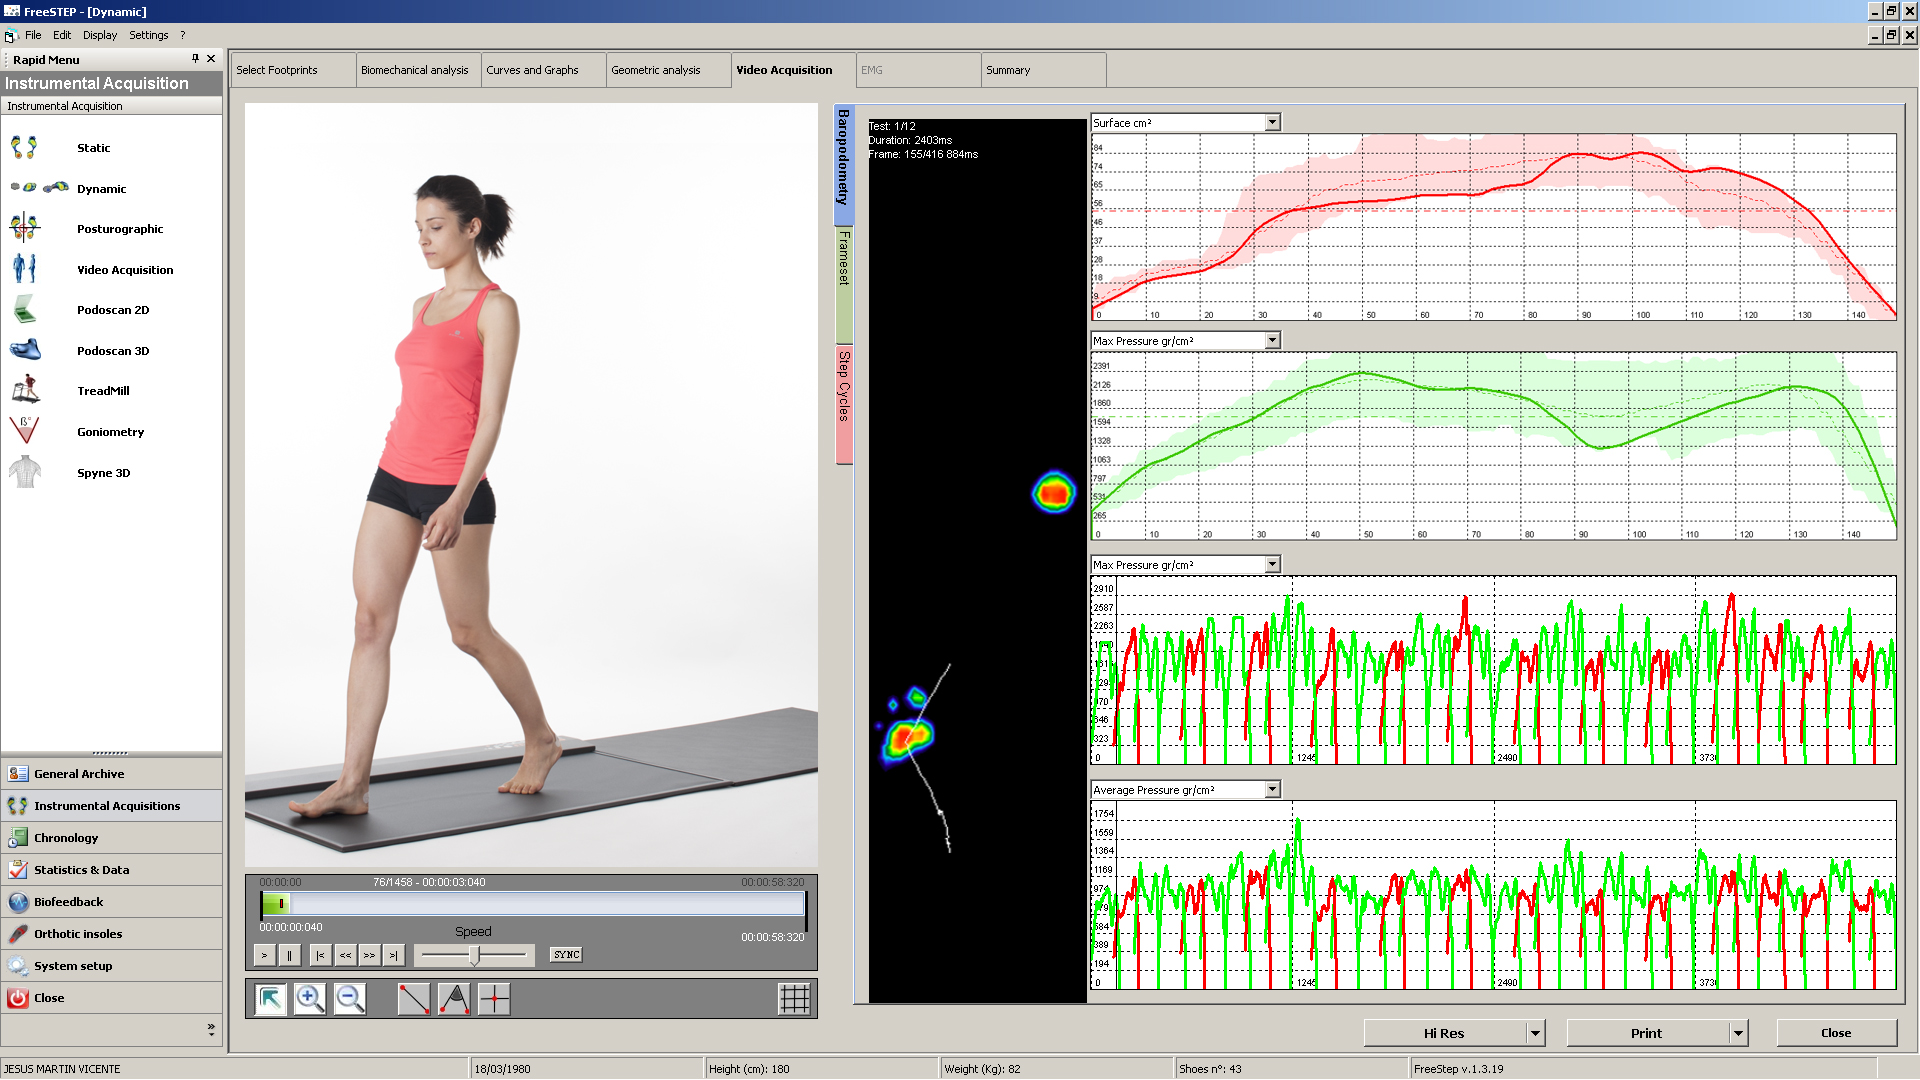Select the angle measurement tool

coord(454,999)
